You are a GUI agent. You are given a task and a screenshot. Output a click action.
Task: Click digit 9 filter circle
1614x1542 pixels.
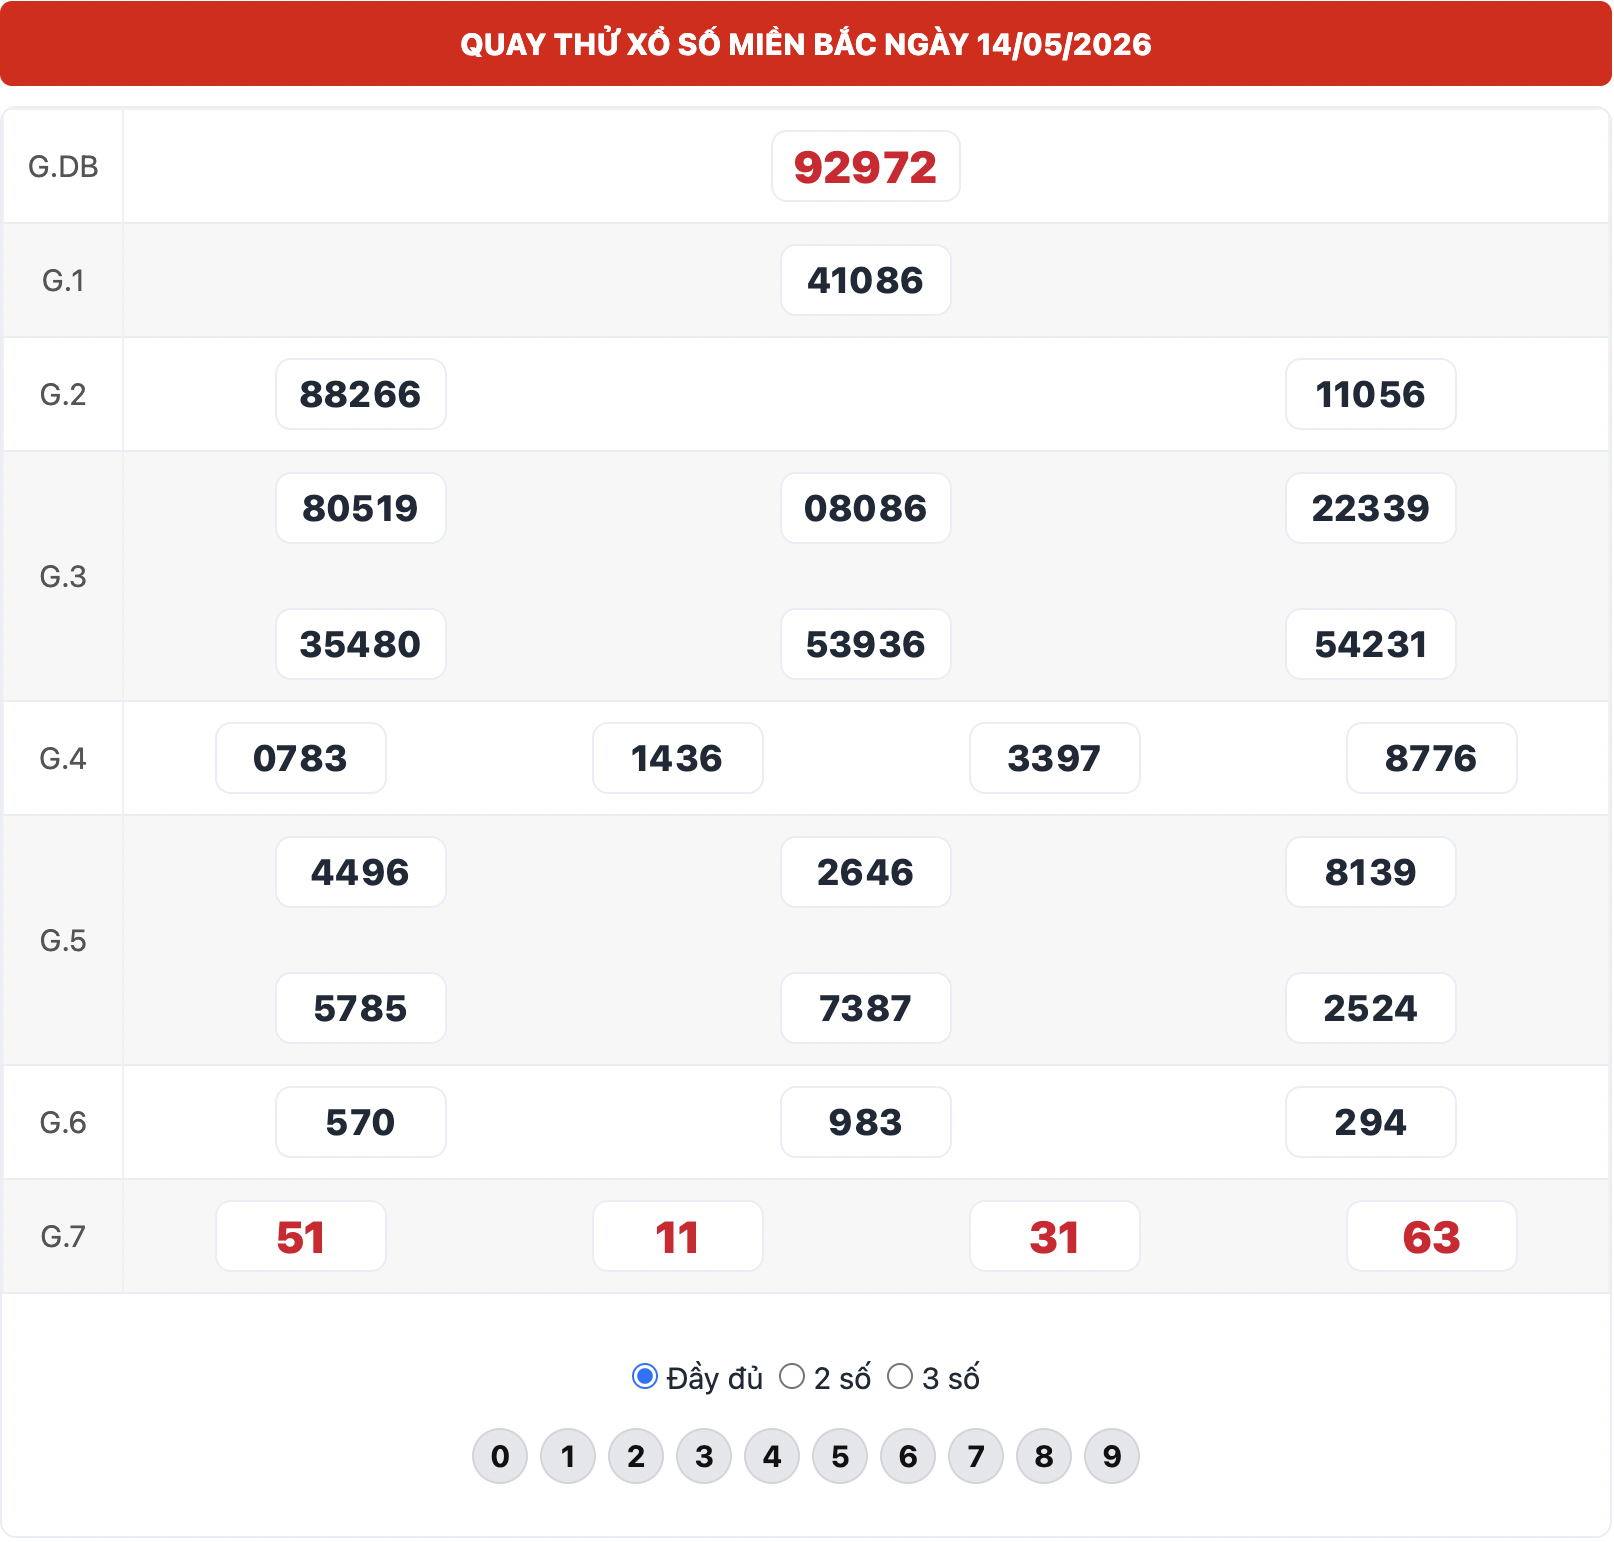pyautogui.click(x=1112, y=1456)
